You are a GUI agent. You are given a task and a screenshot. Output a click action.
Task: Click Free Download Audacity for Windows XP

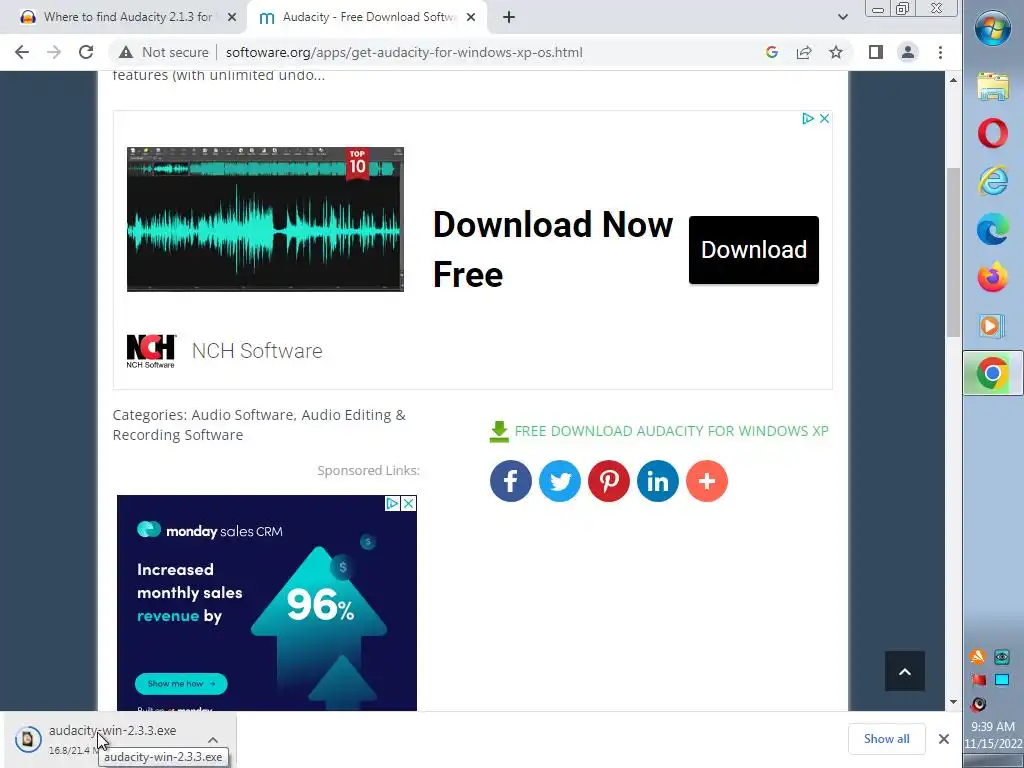(x=671, y=431)
